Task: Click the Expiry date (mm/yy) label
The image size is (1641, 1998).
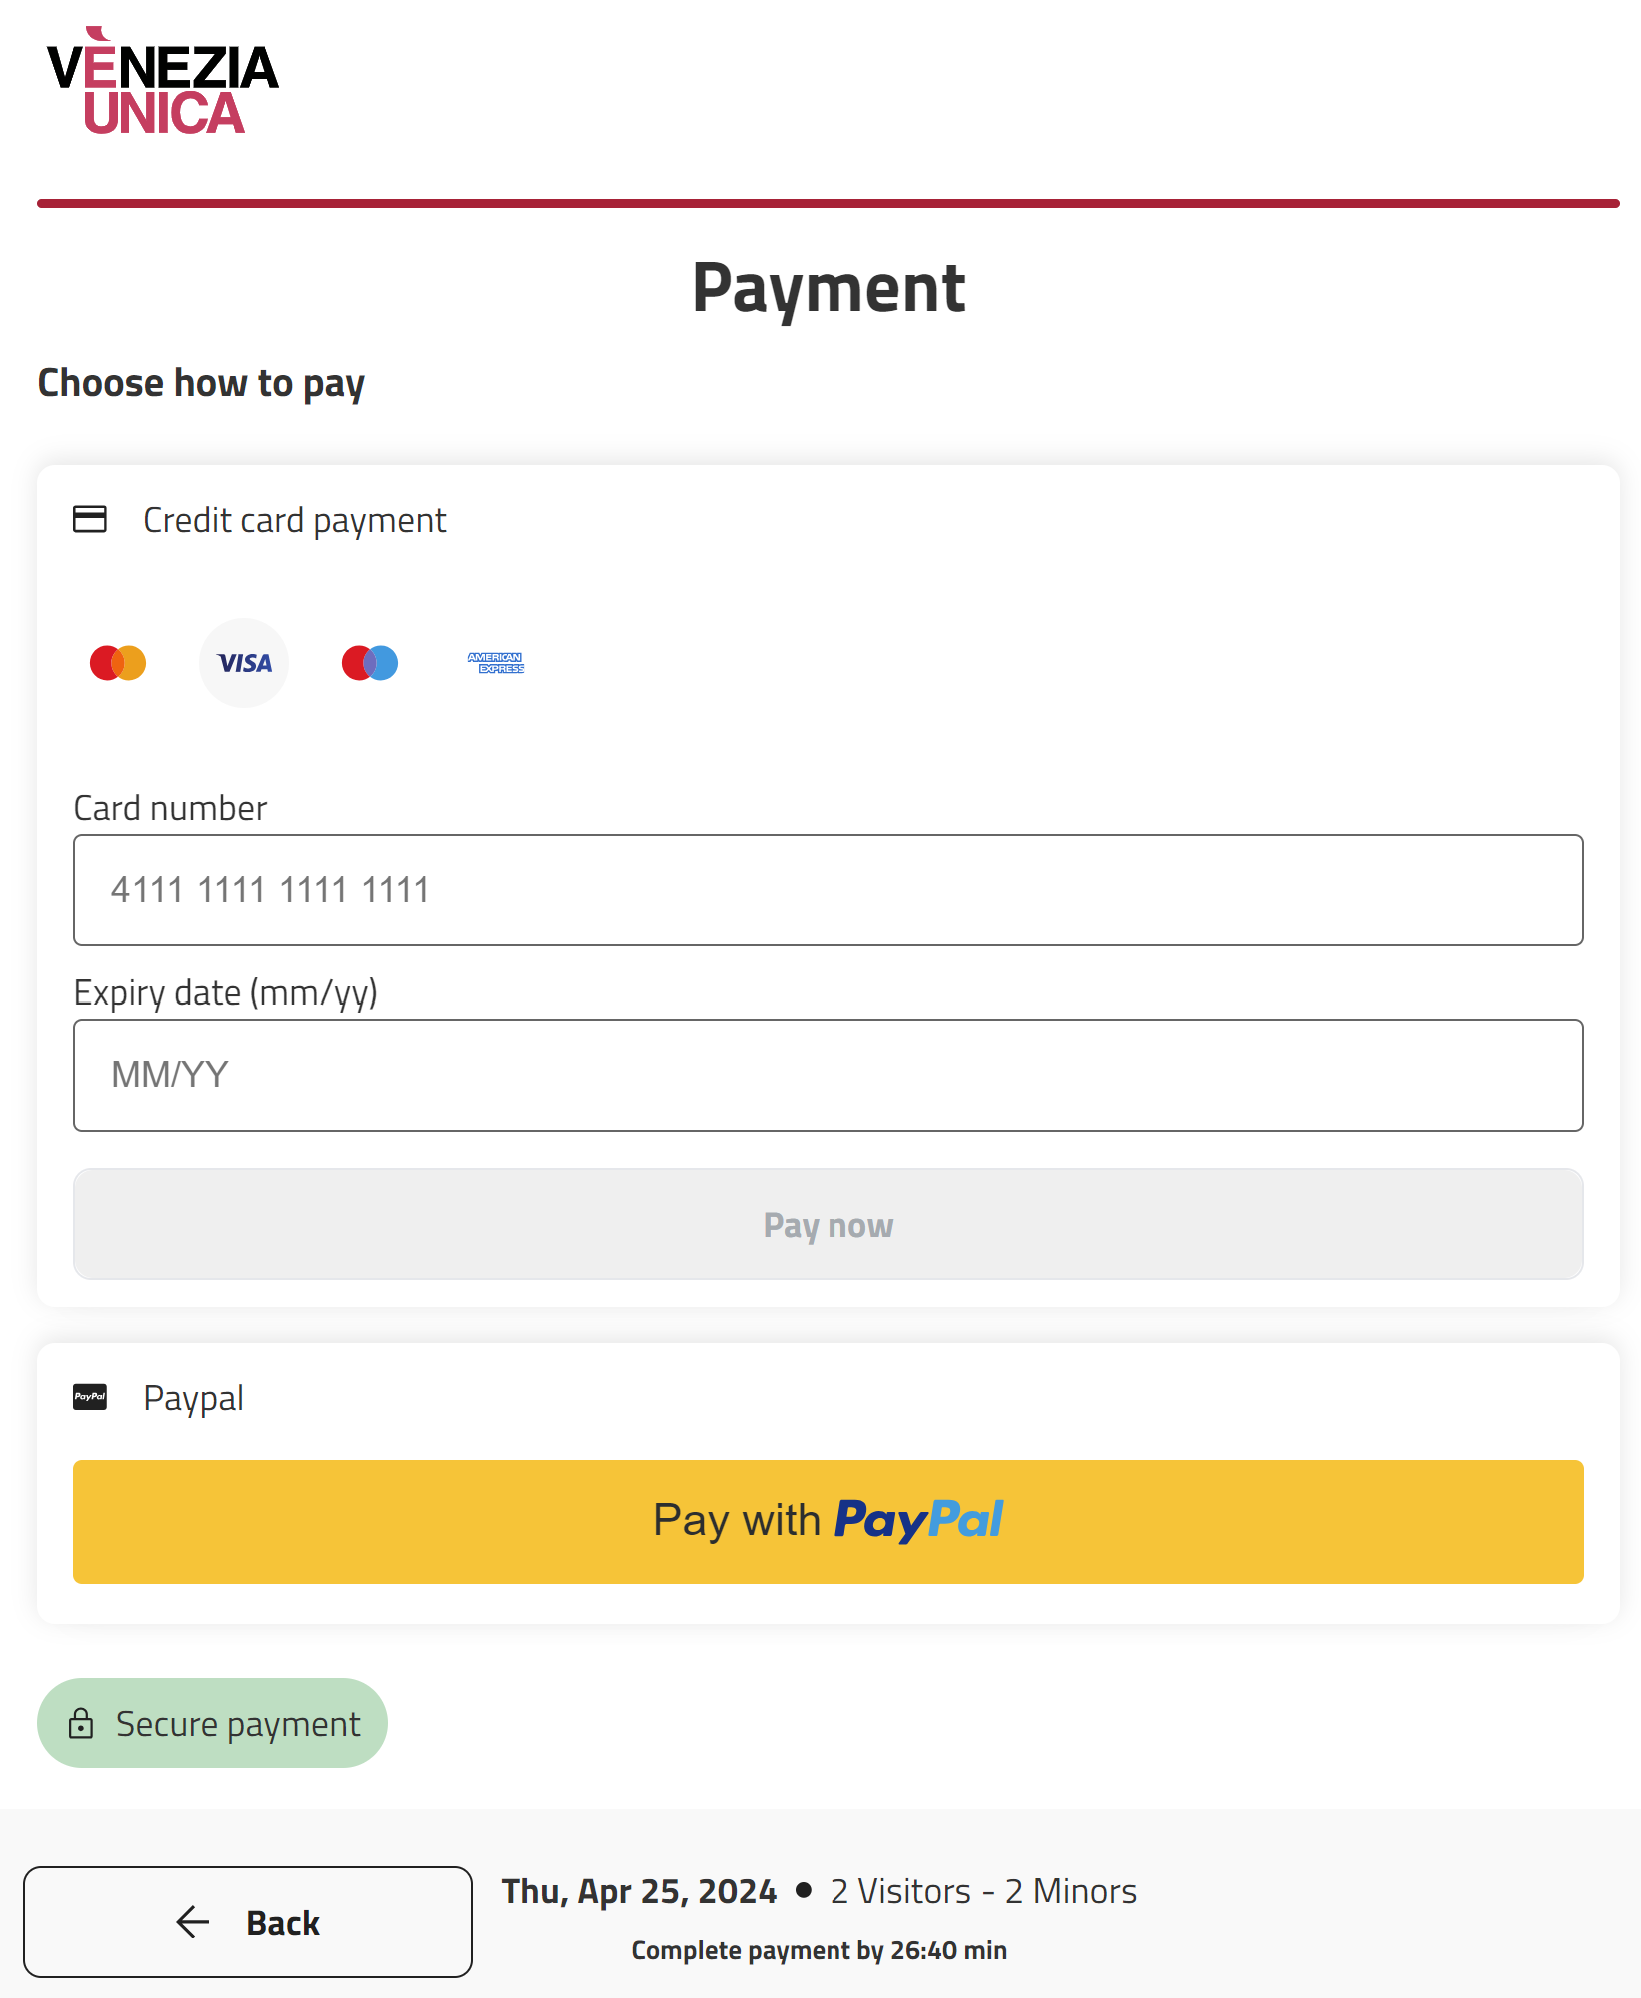Action: click(x=226, y=993)
